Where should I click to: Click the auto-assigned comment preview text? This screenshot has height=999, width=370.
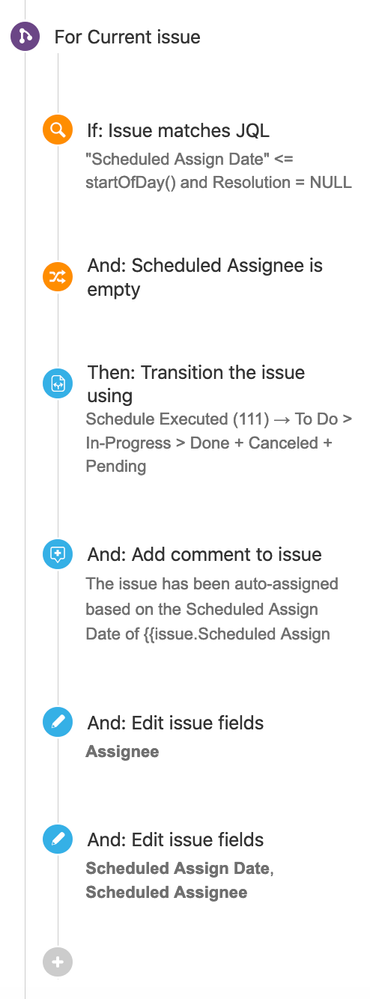coord(212,609)
